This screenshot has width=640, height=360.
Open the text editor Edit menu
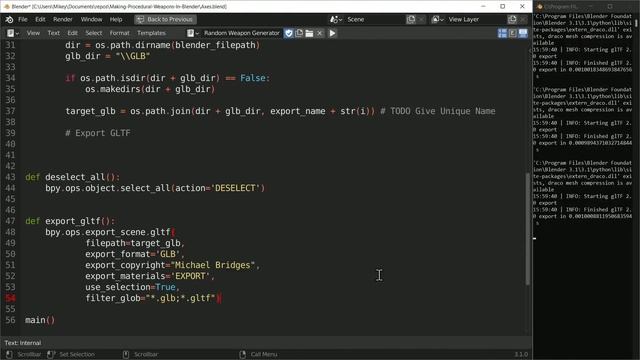(x=72, y=33)
